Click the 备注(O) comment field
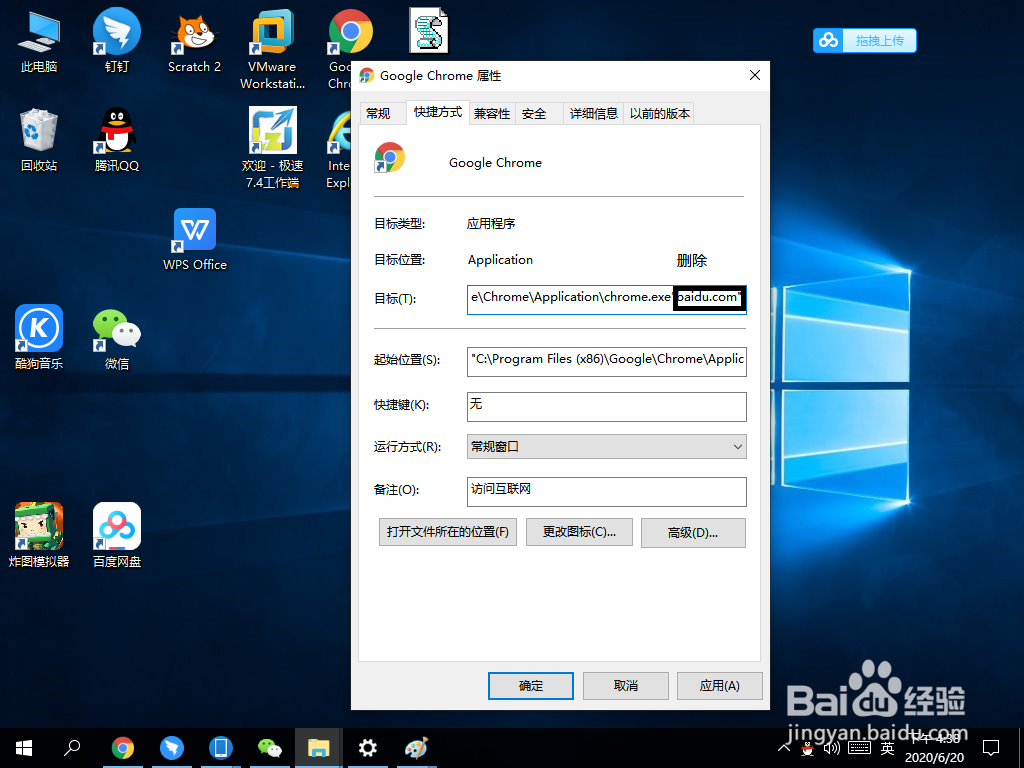1024x768 pixels. [607, 492]
